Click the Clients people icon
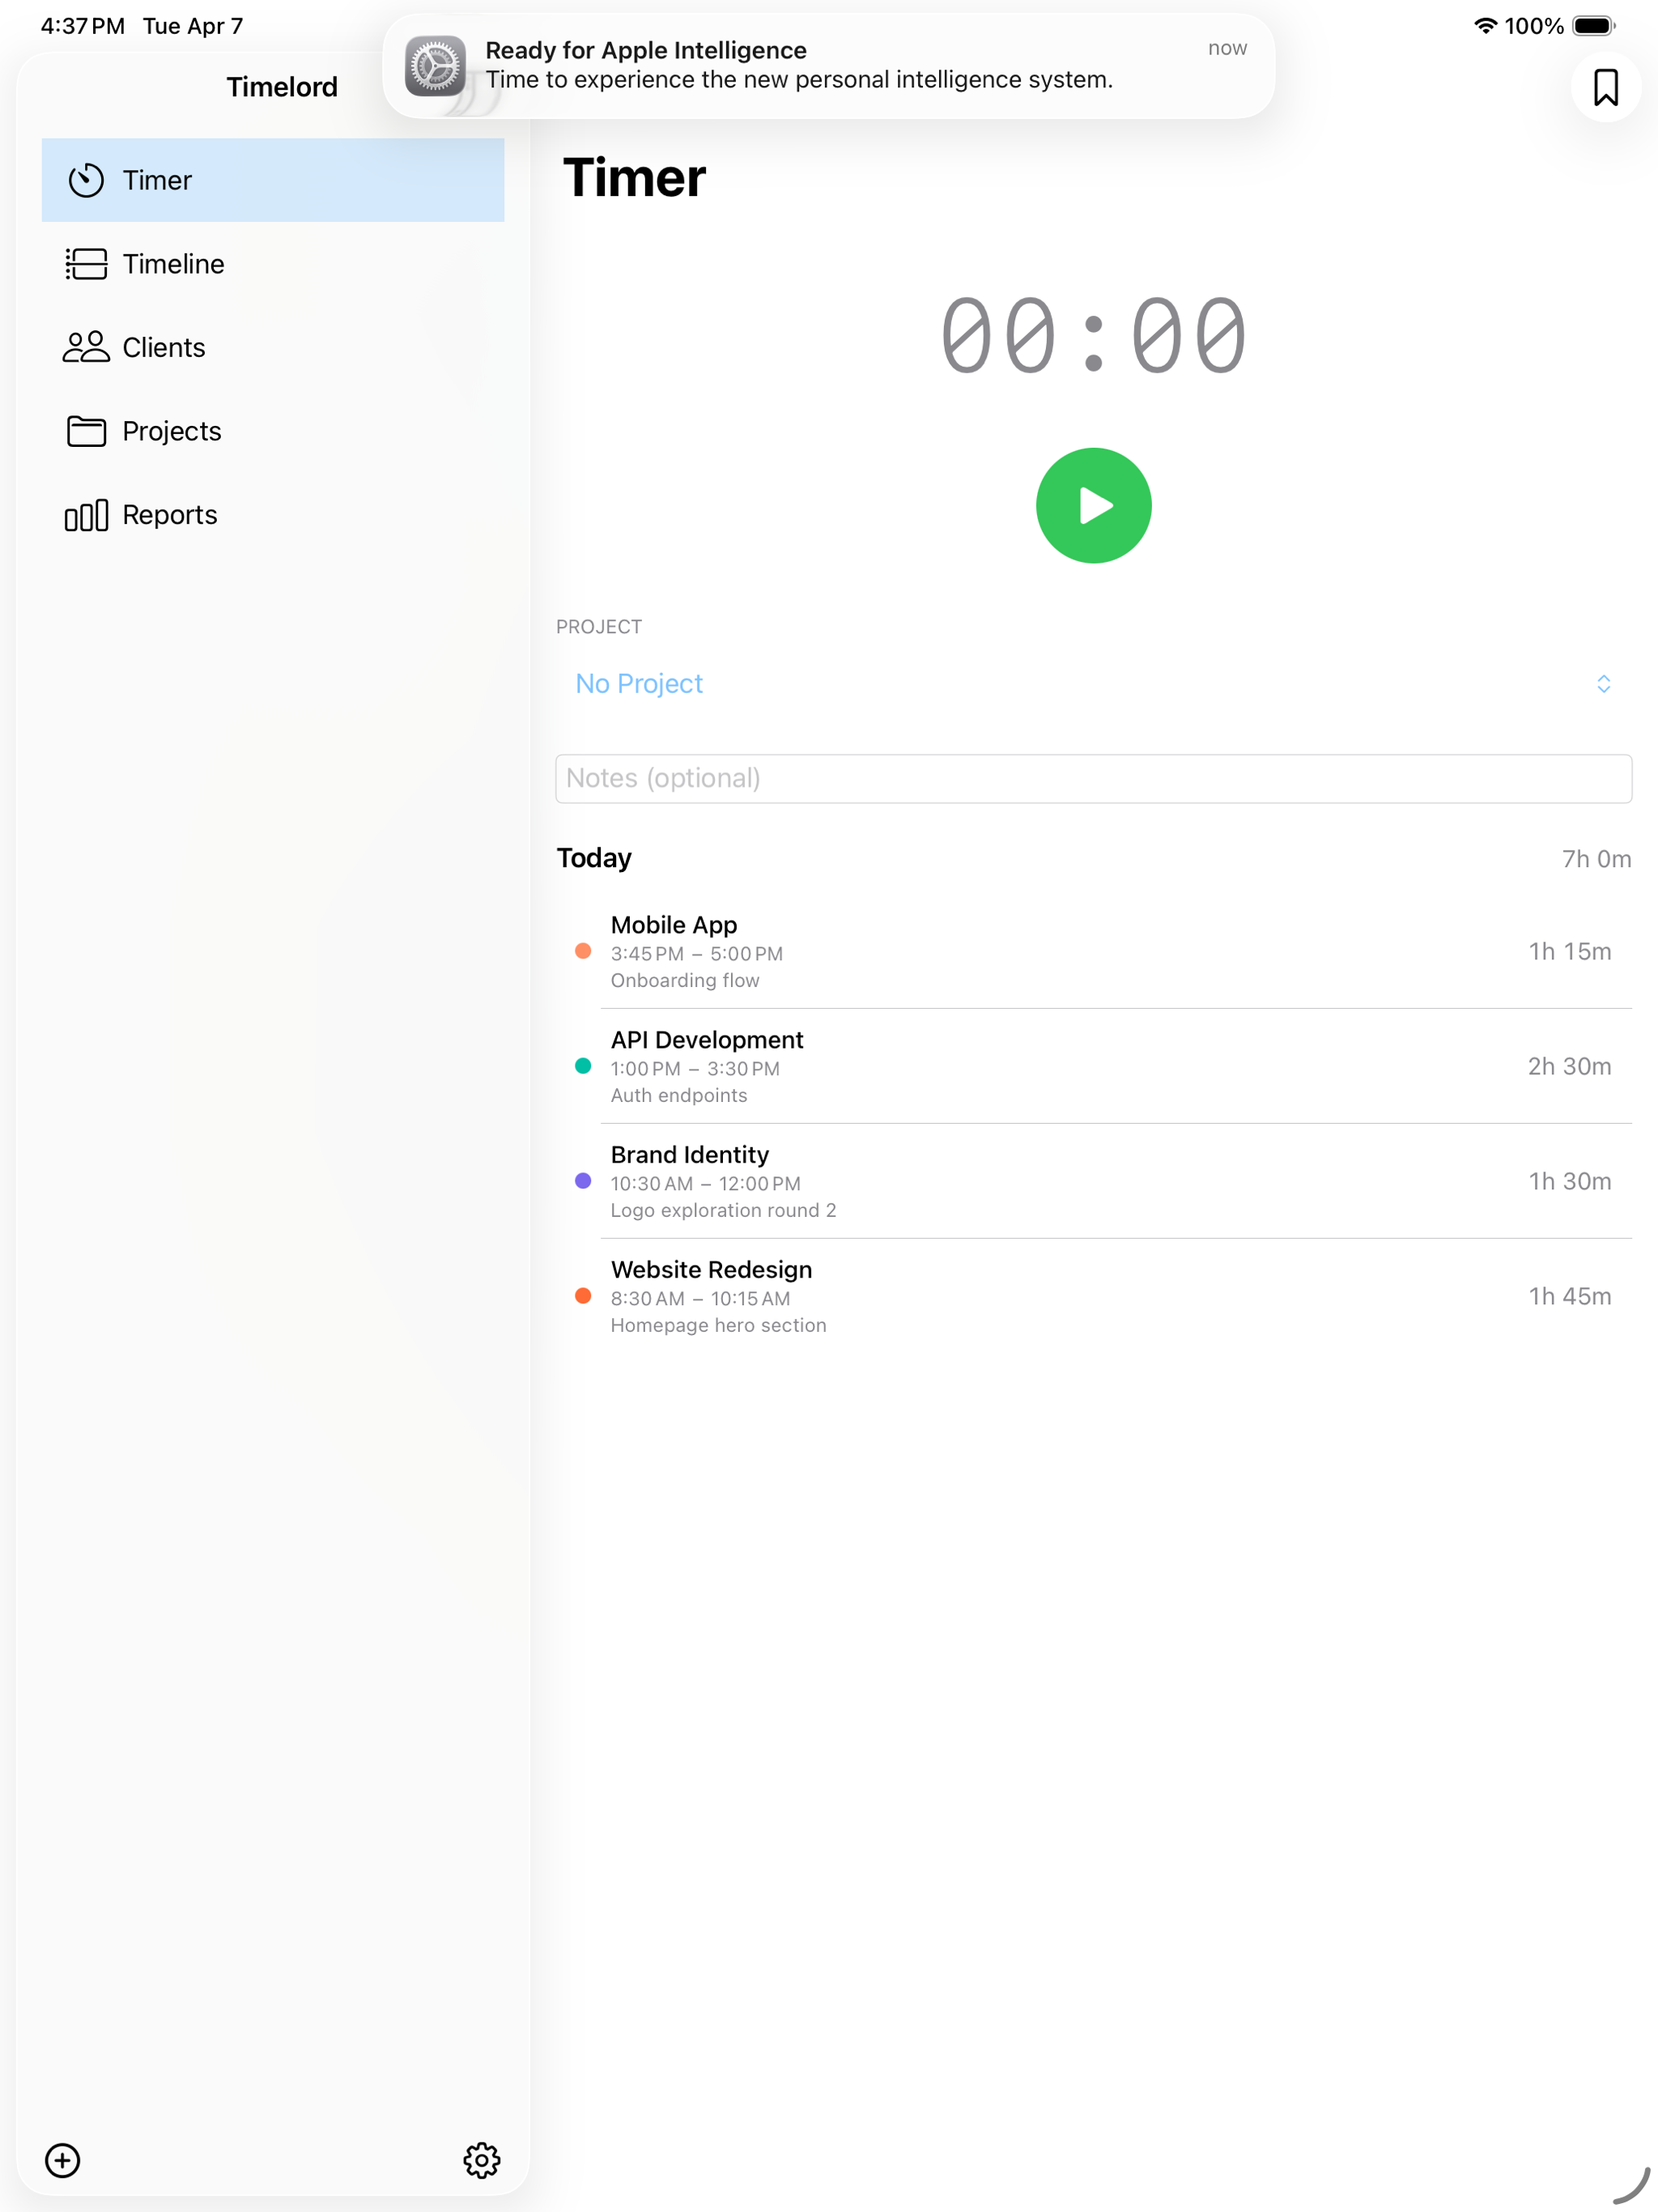Image resolution: width=1658 pixels, height=2212 pixels. point(86,347)
